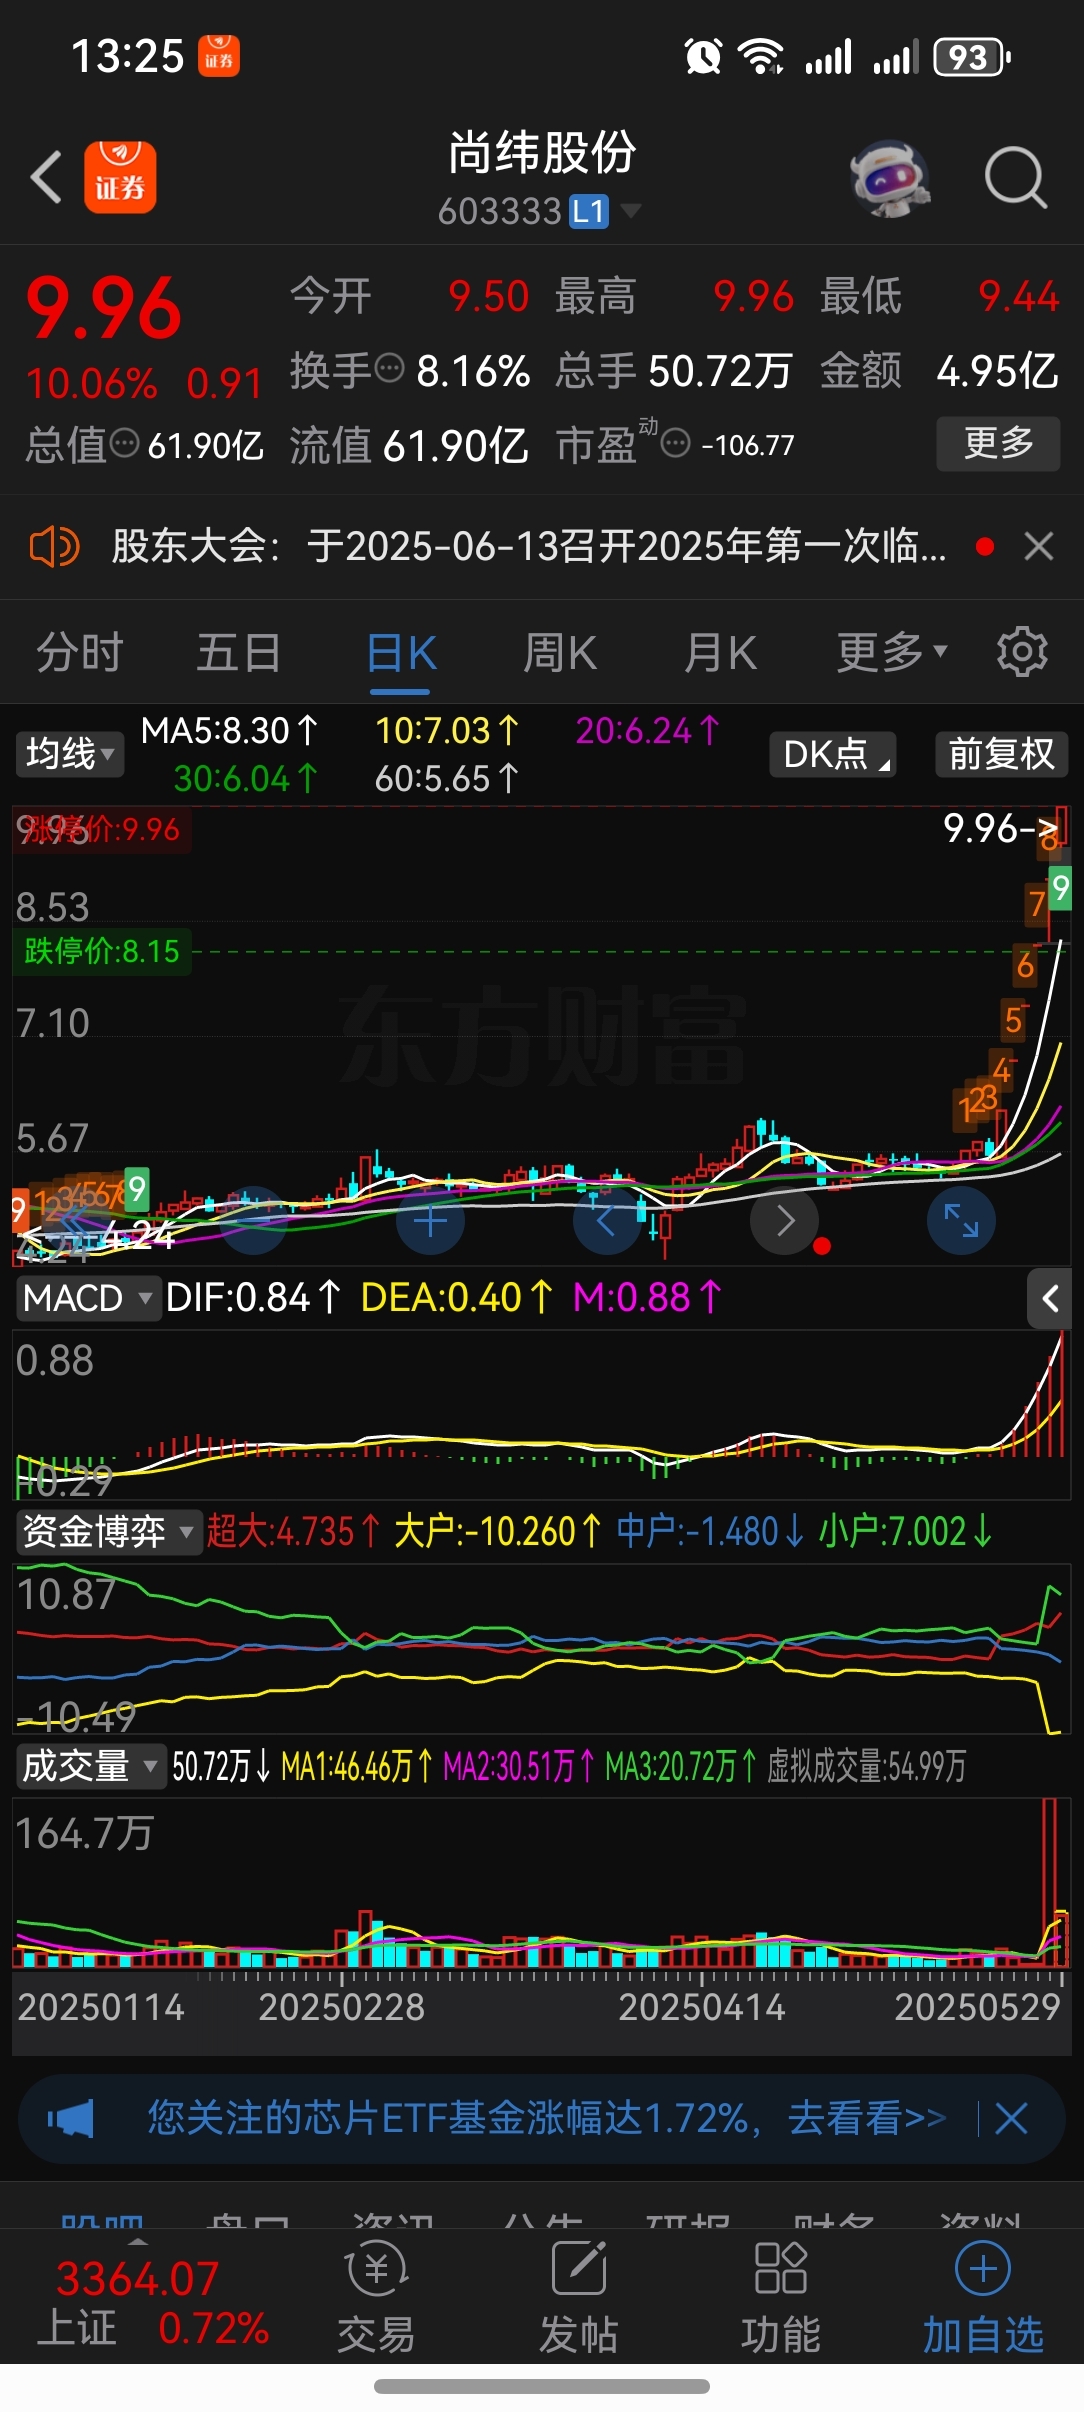This screenshot has width=1084, height=2412.
Task: Tap the 市盈 info circle icon
Action: coord(676,442)
